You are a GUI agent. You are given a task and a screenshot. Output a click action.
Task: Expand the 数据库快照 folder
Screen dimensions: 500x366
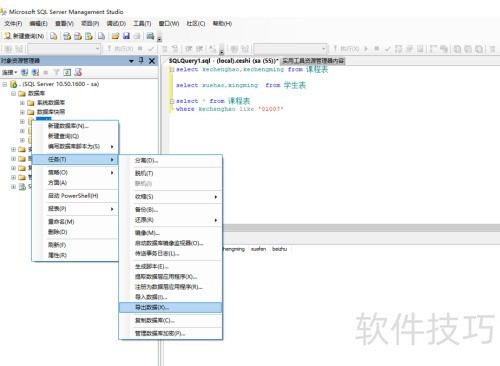coord(22,112)
